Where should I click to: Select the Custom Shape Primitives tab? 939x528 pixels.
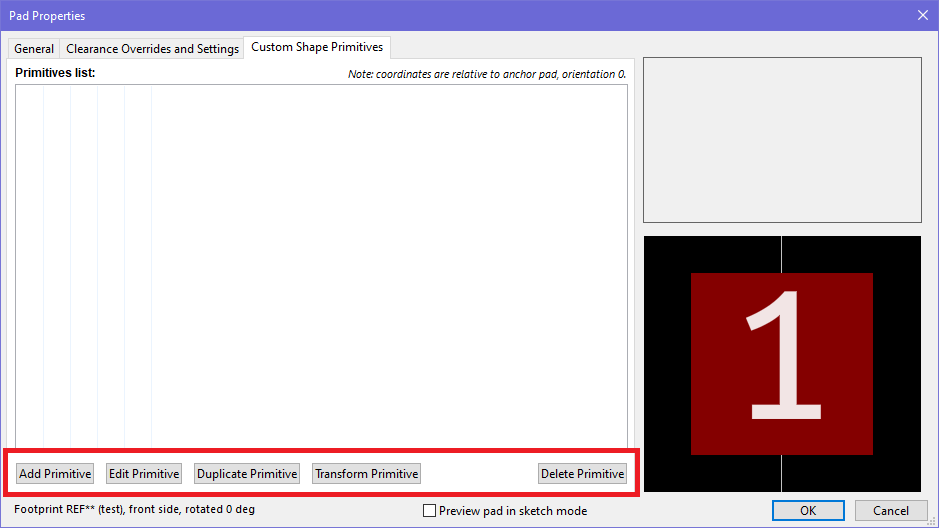pos(317,47)
